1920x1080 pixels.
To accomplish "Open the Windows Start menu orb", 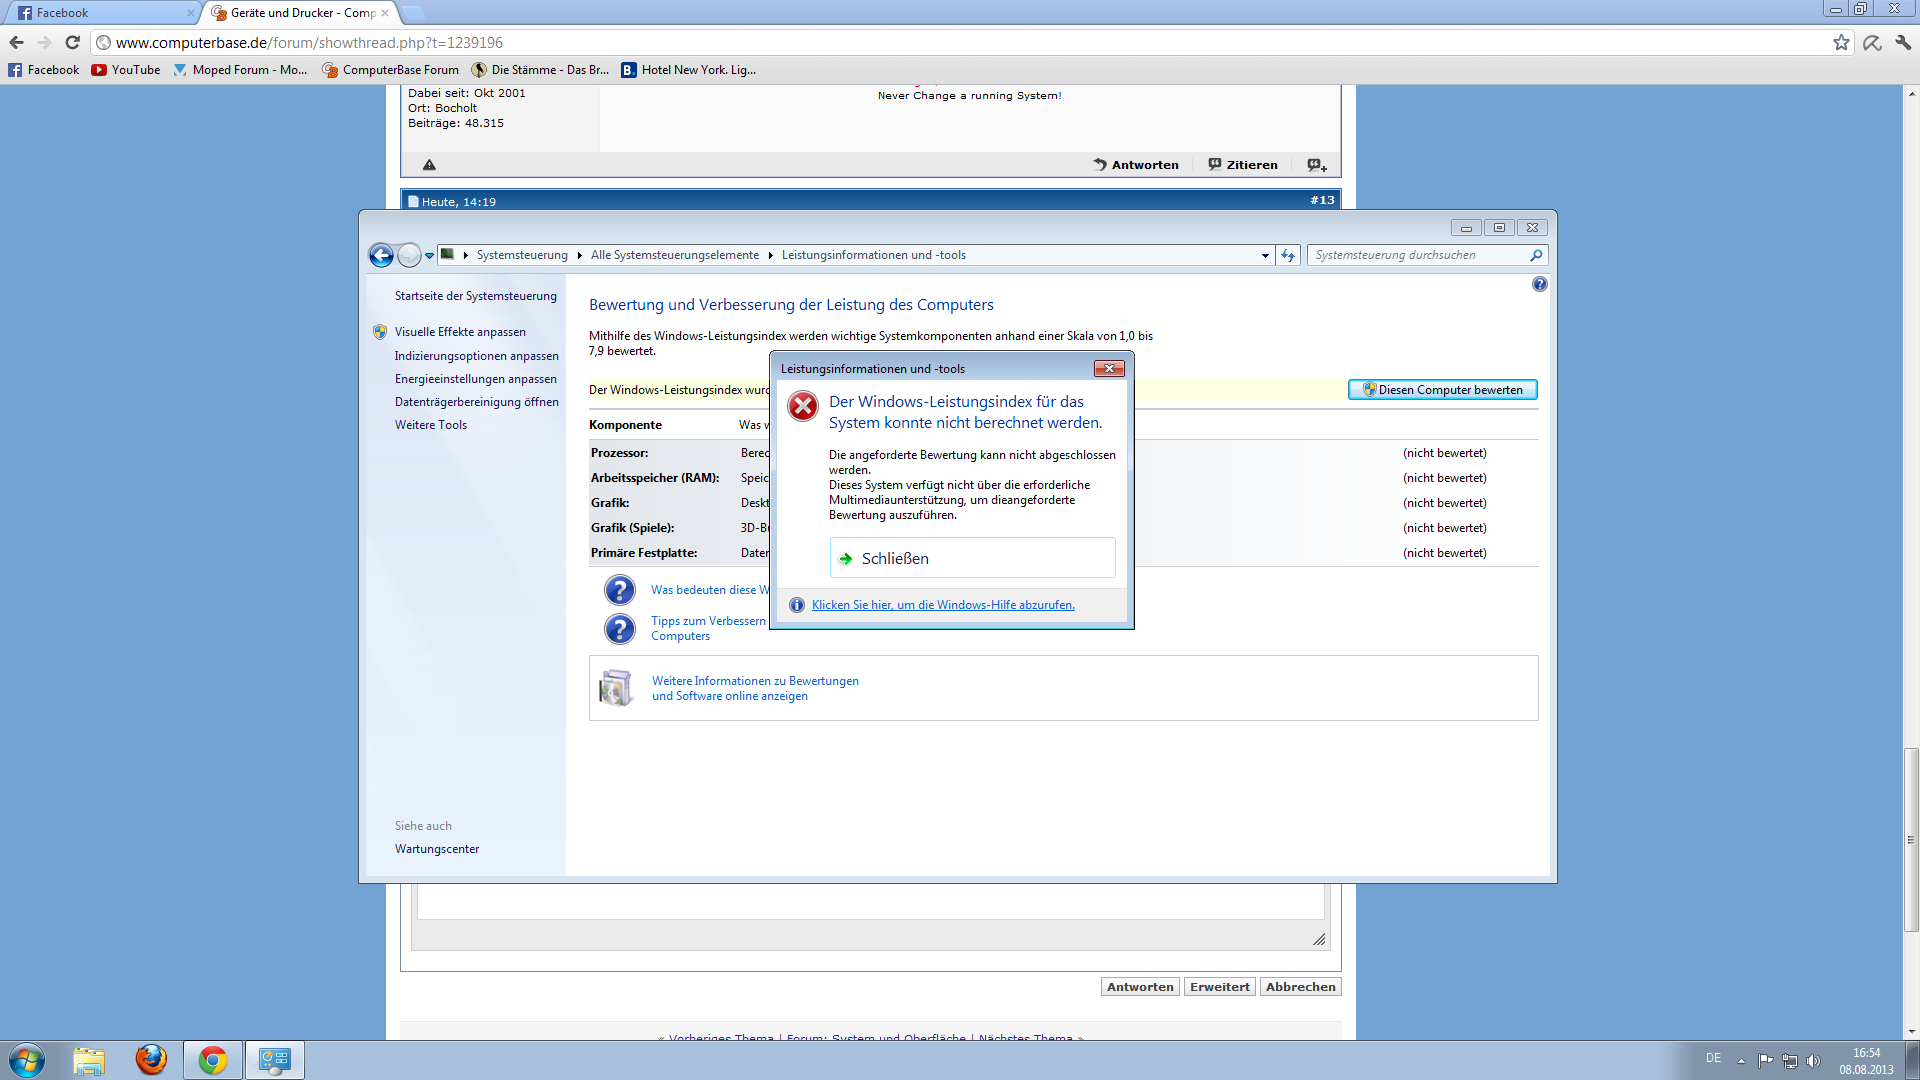I will 27,1059.
